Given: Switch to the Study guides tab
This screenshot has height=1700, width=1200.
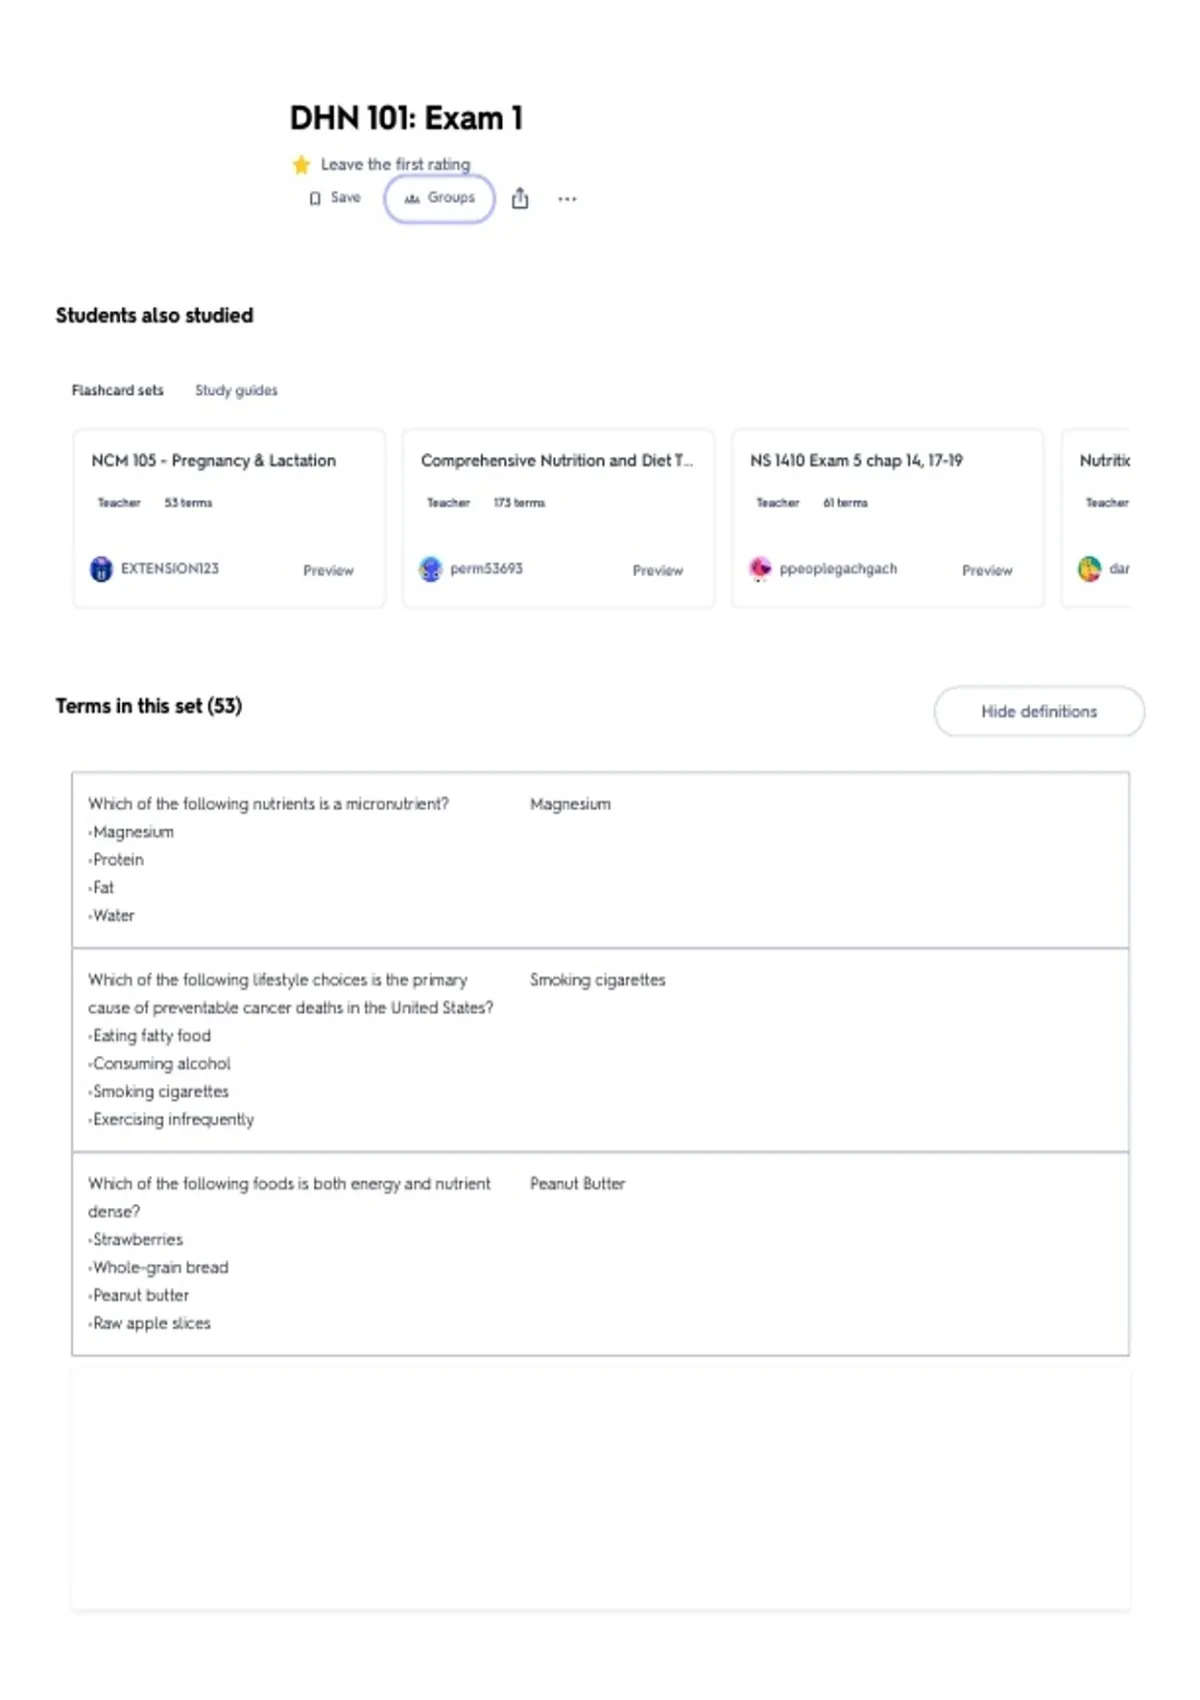Looking at the screenshot, I should (236, 390).
